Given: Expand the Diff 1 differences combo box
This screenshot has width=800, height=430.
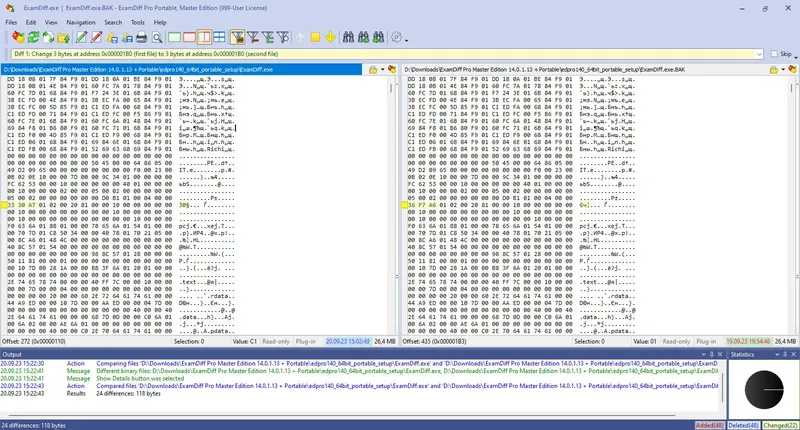Looking at the screenshot, I should (759, 54).
